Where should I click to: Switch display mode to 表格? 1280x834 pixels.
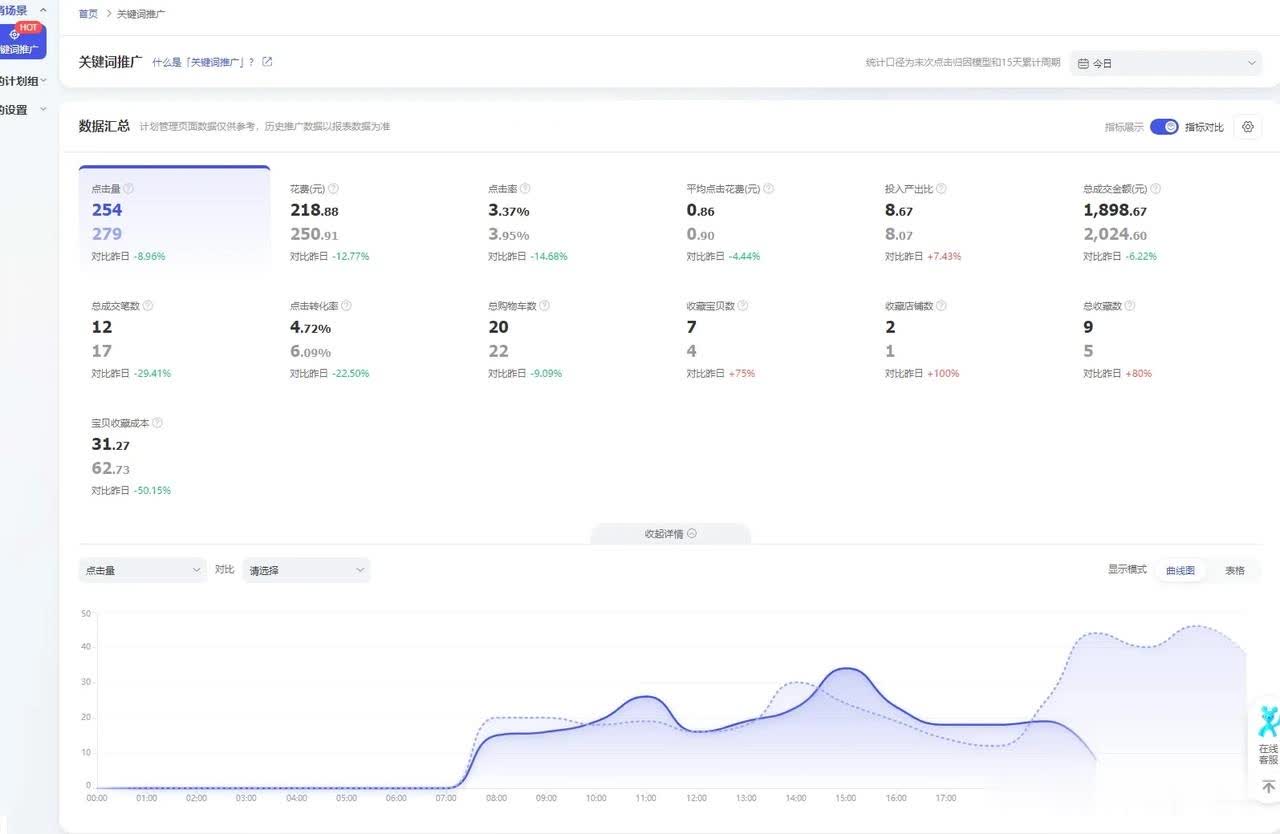click(x=1235, y=570)
